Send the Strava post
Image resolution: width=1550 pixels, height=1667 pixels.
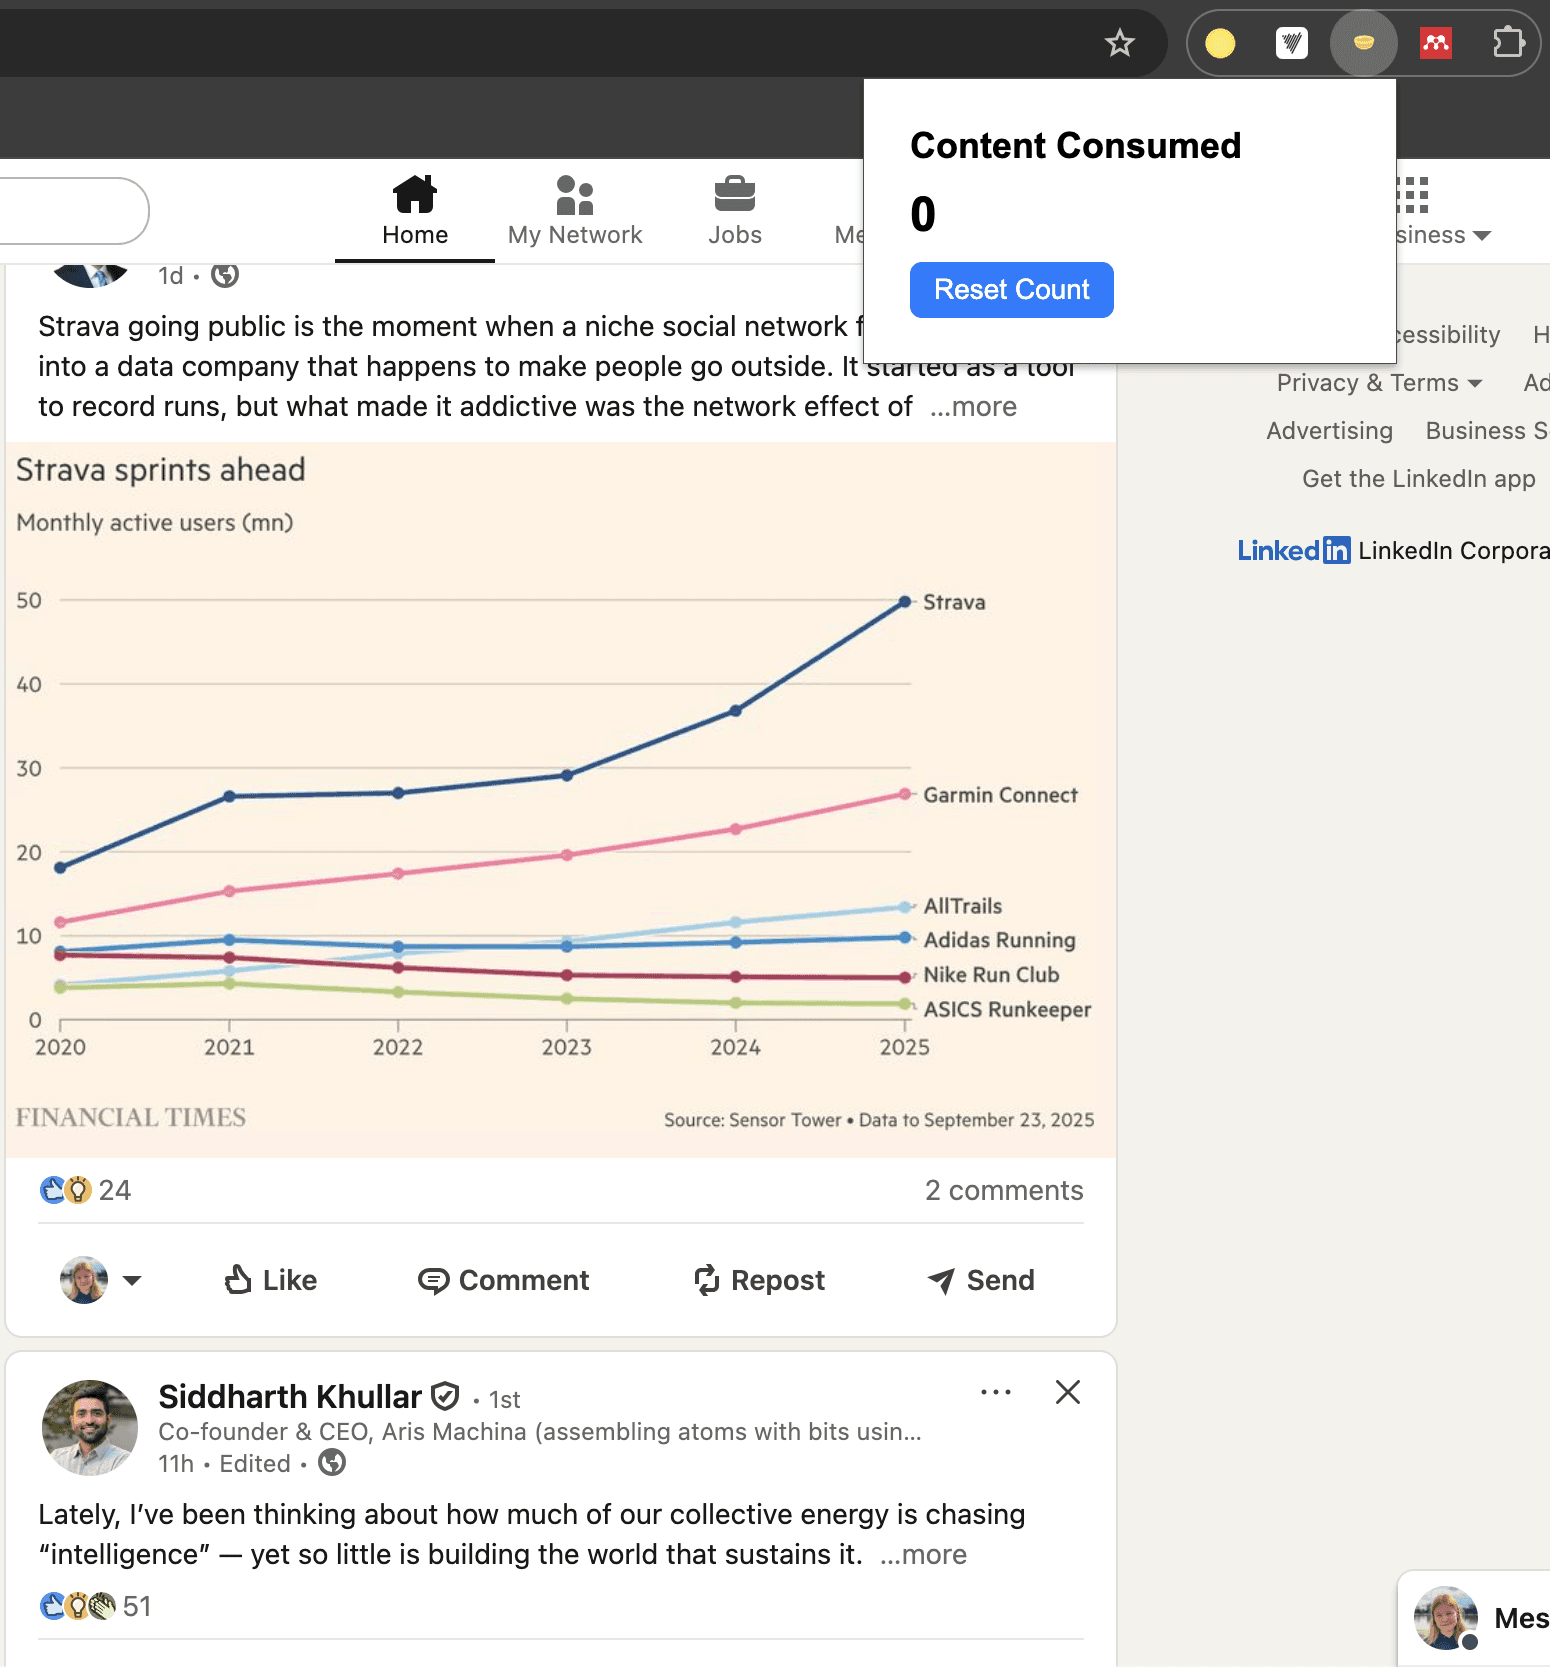point(981,1280)
